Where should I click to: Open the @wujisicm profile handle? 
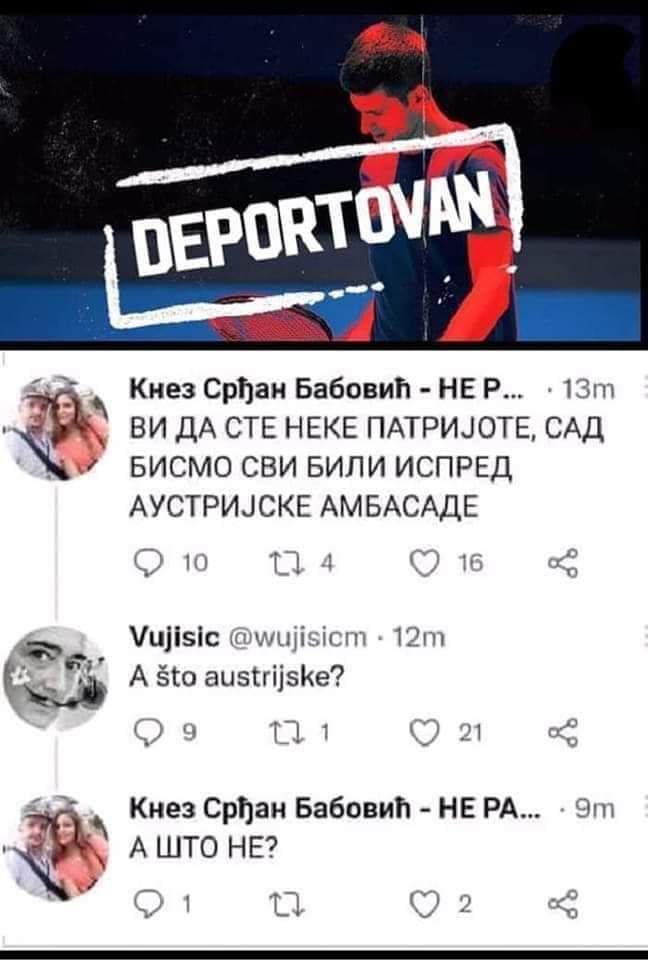coord(299,637)
